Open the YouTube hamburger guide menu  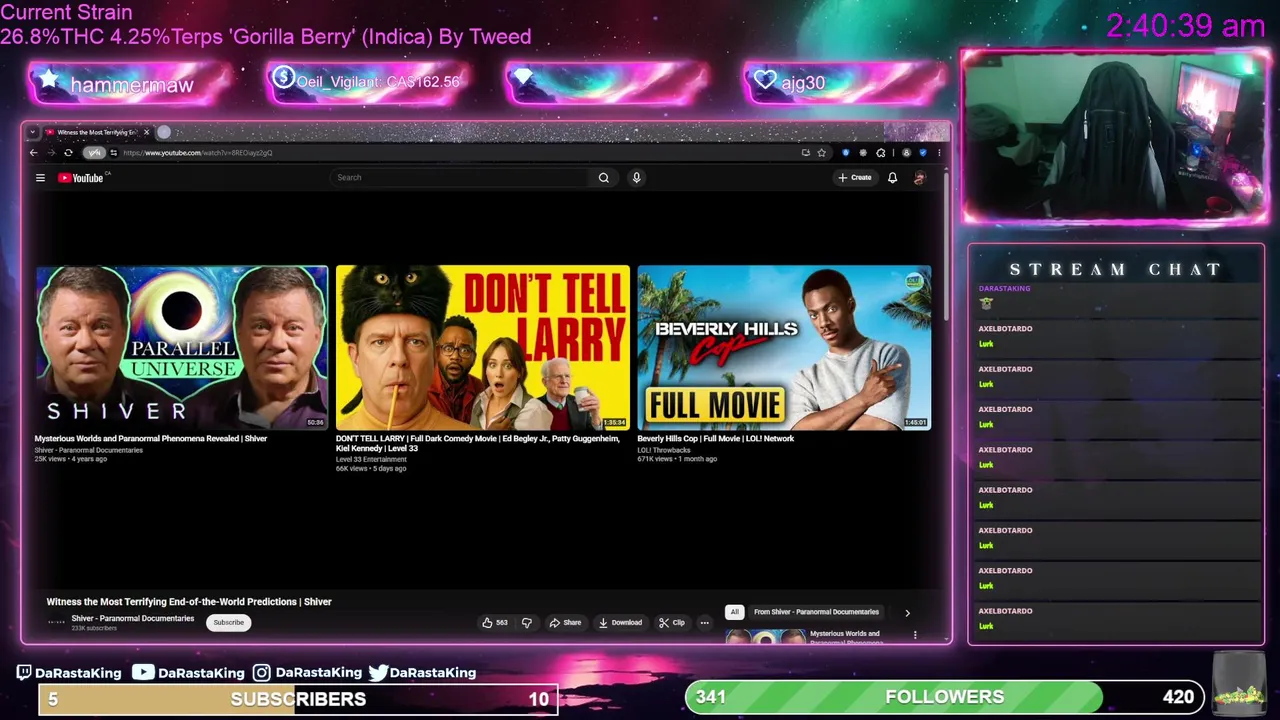(x=40, y=178)
